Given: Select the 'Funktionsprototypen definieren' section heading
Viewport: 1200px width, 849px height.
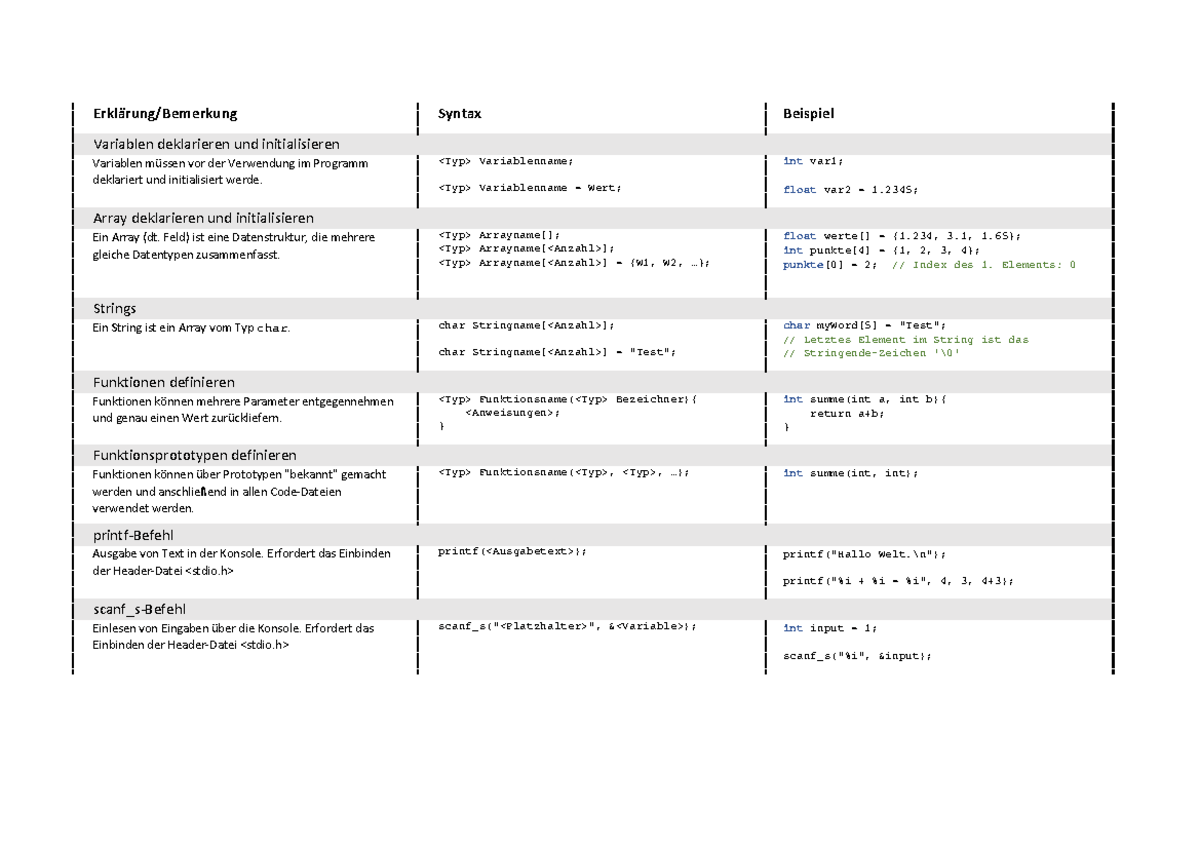Looking at the screenshot, I should pyautogui.click(x=194, y=455).
